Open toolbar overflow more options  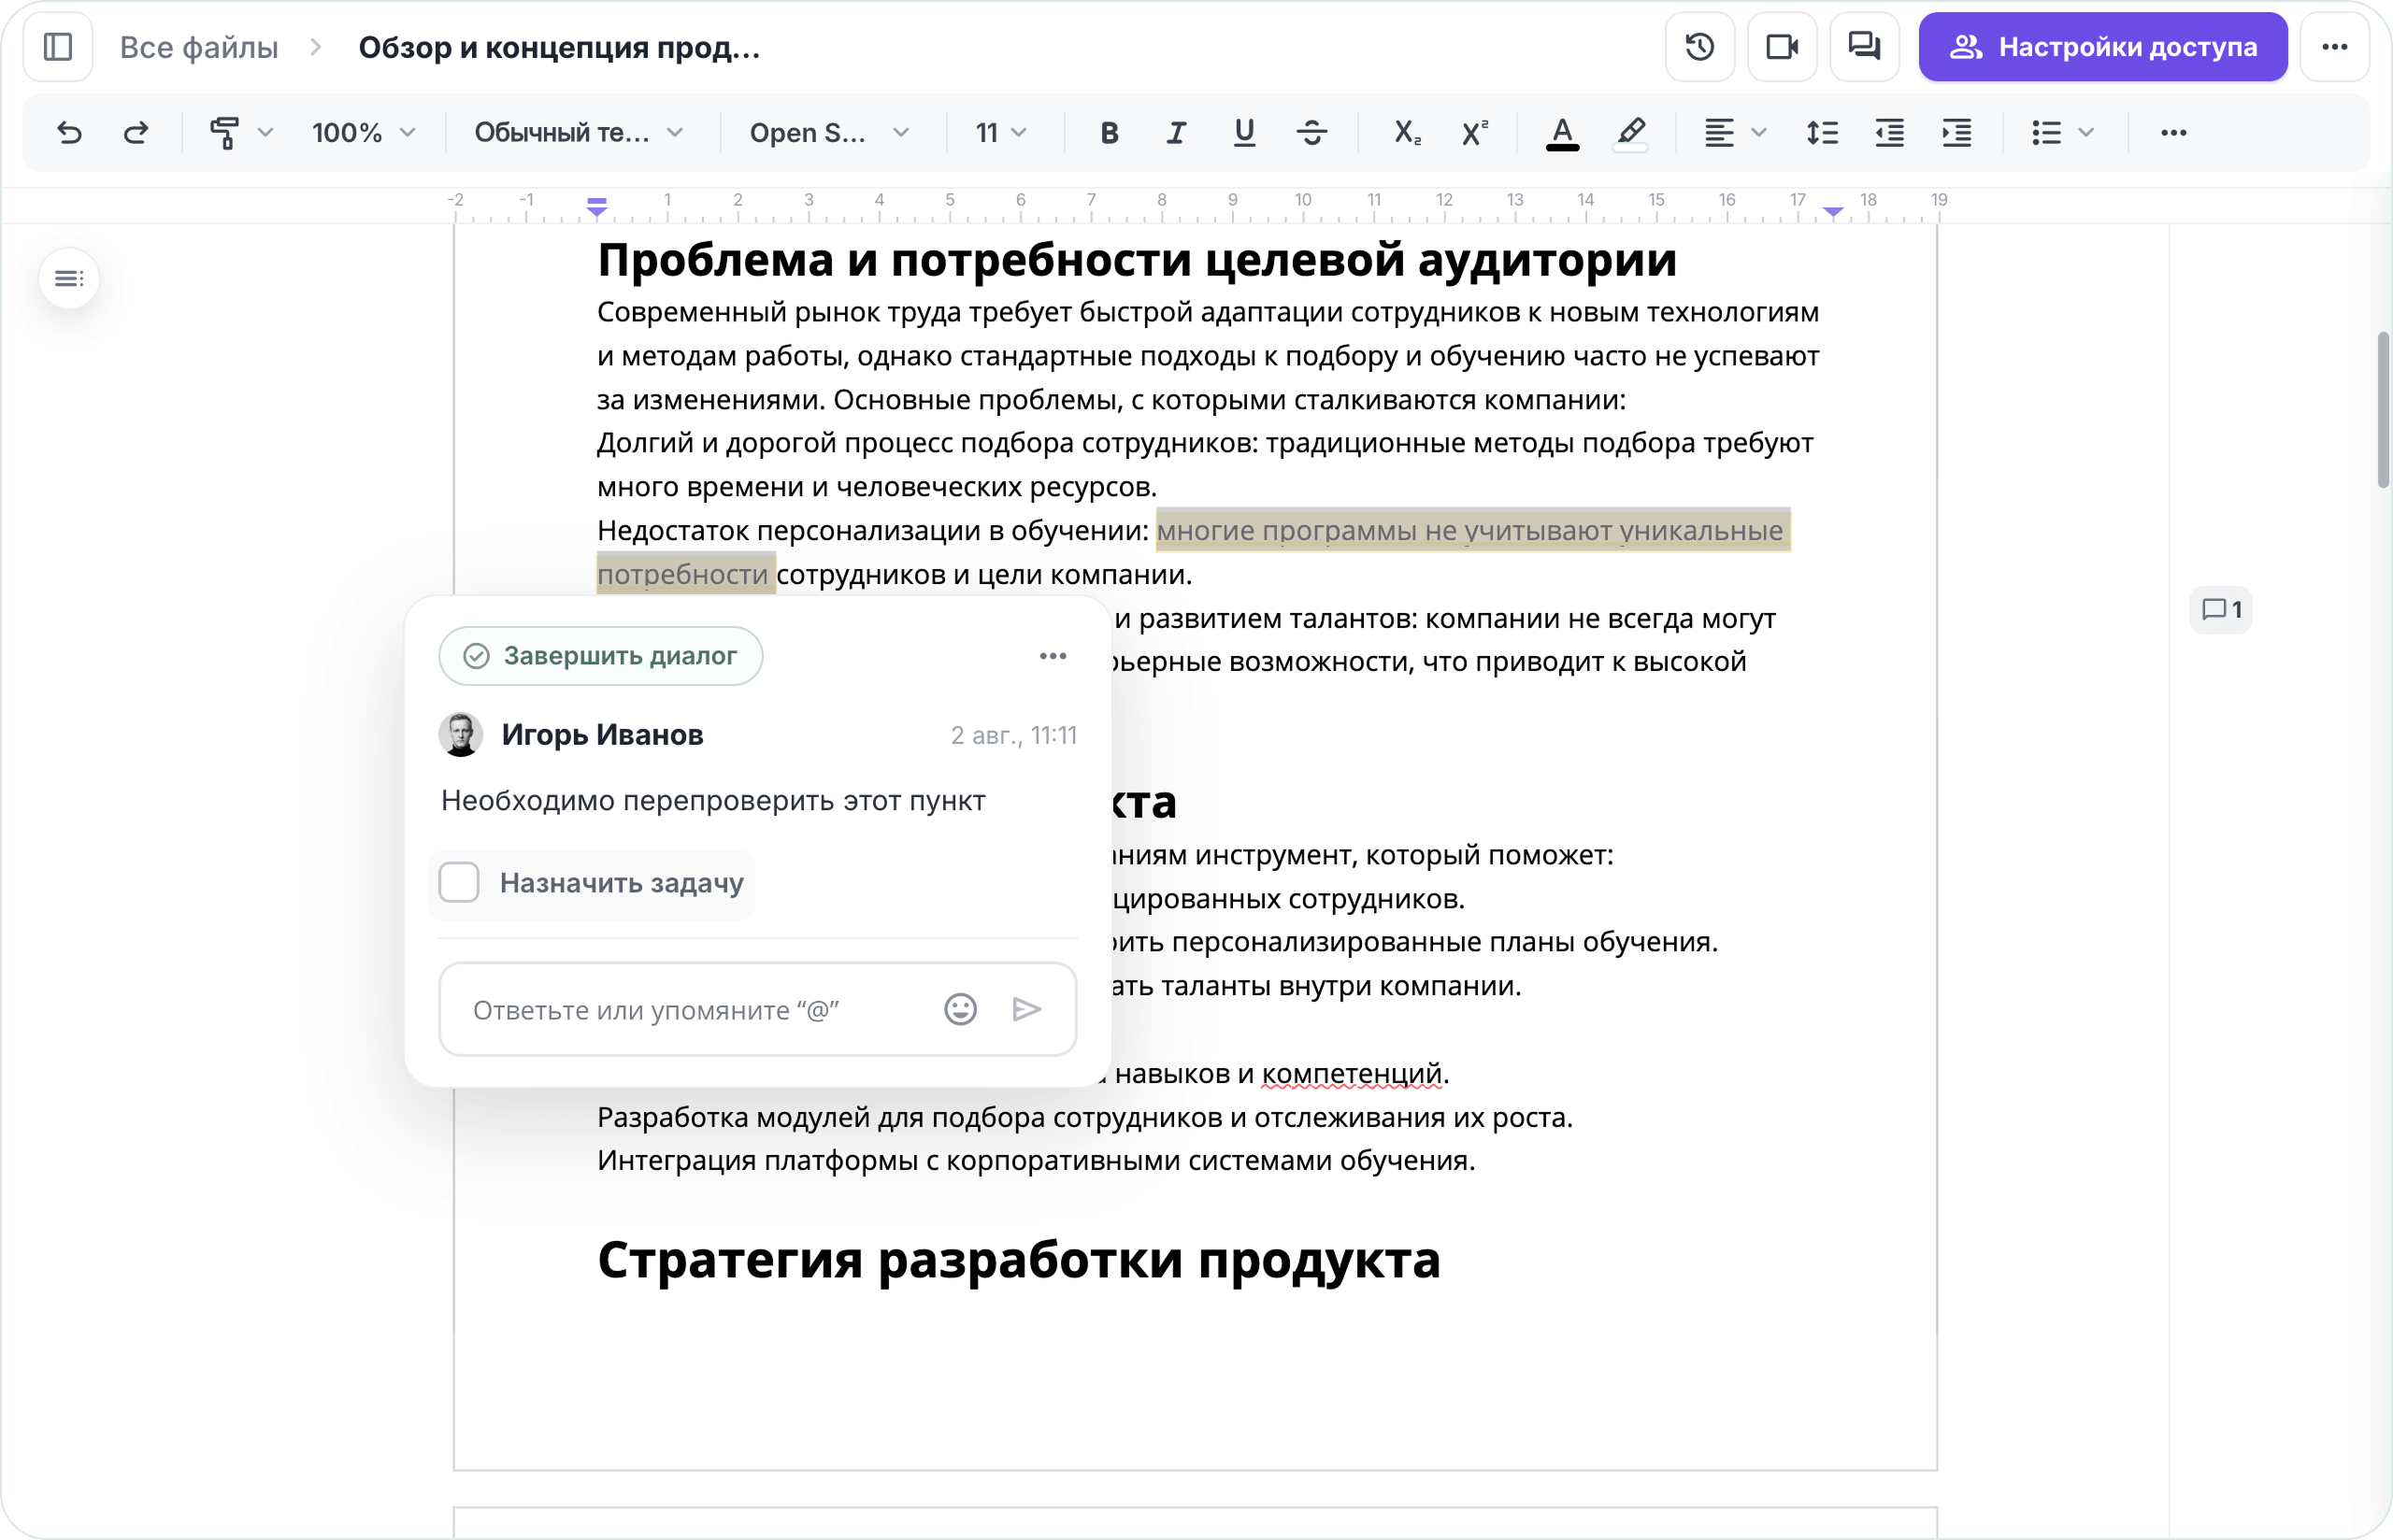(2173, 132)
